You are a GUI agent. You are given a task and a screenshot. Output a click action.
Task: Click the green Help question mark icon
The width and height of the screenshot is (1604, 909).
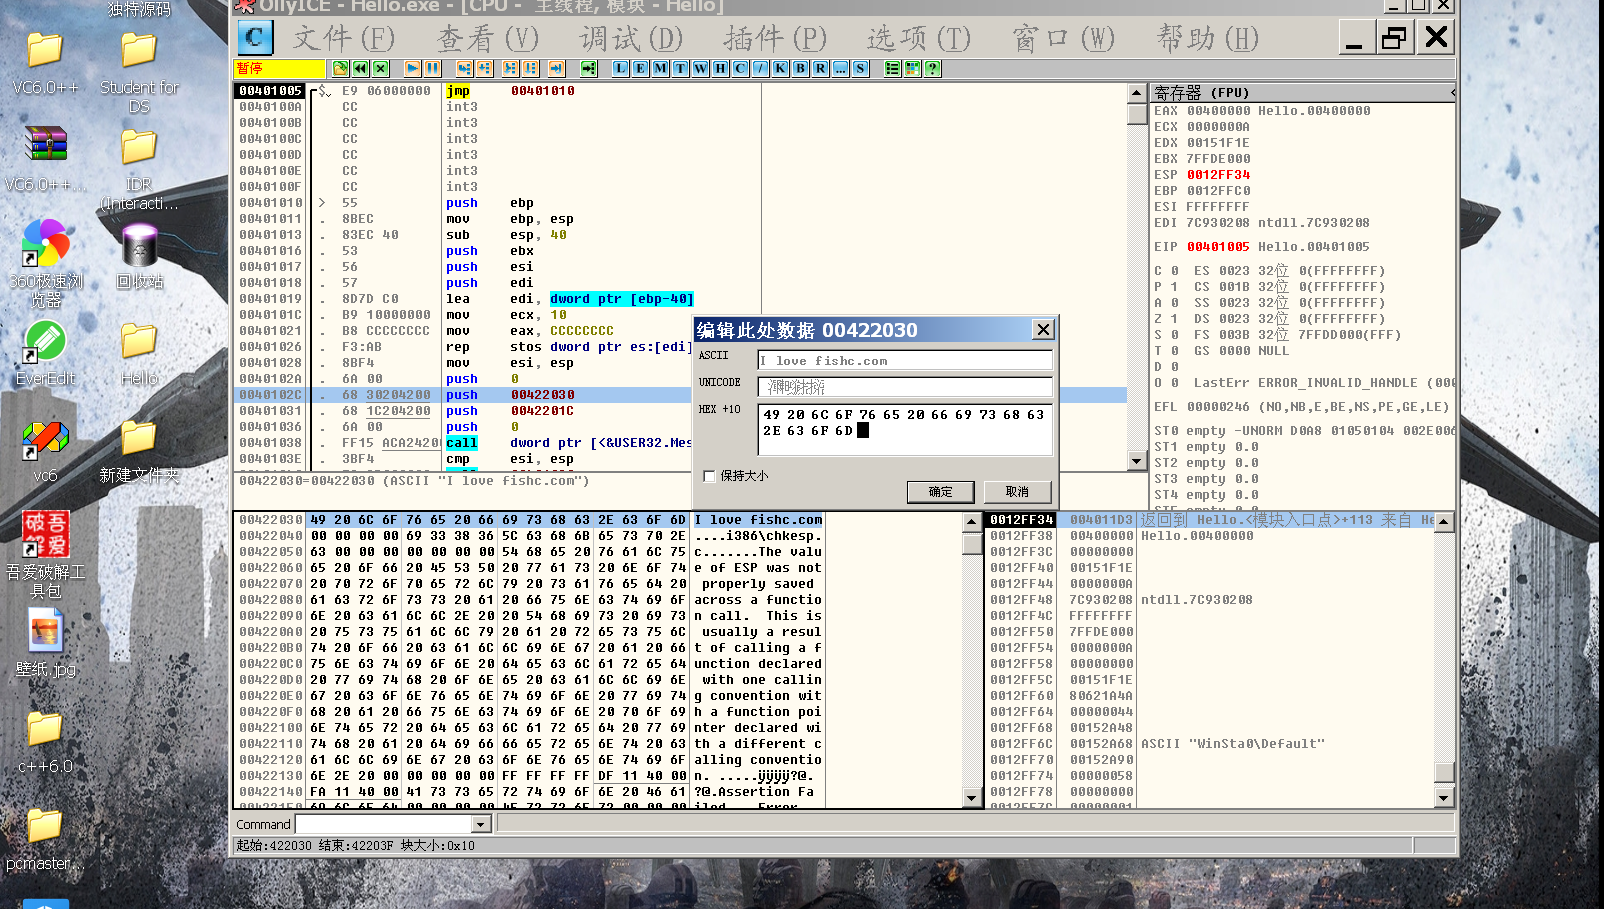(x=932, y=69)
